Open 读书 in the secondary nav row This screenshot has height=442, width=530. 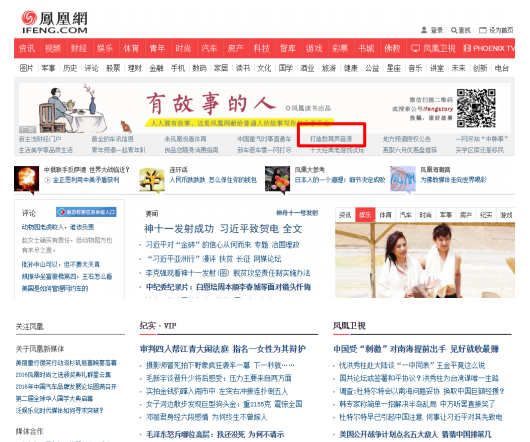coord(243,68)
